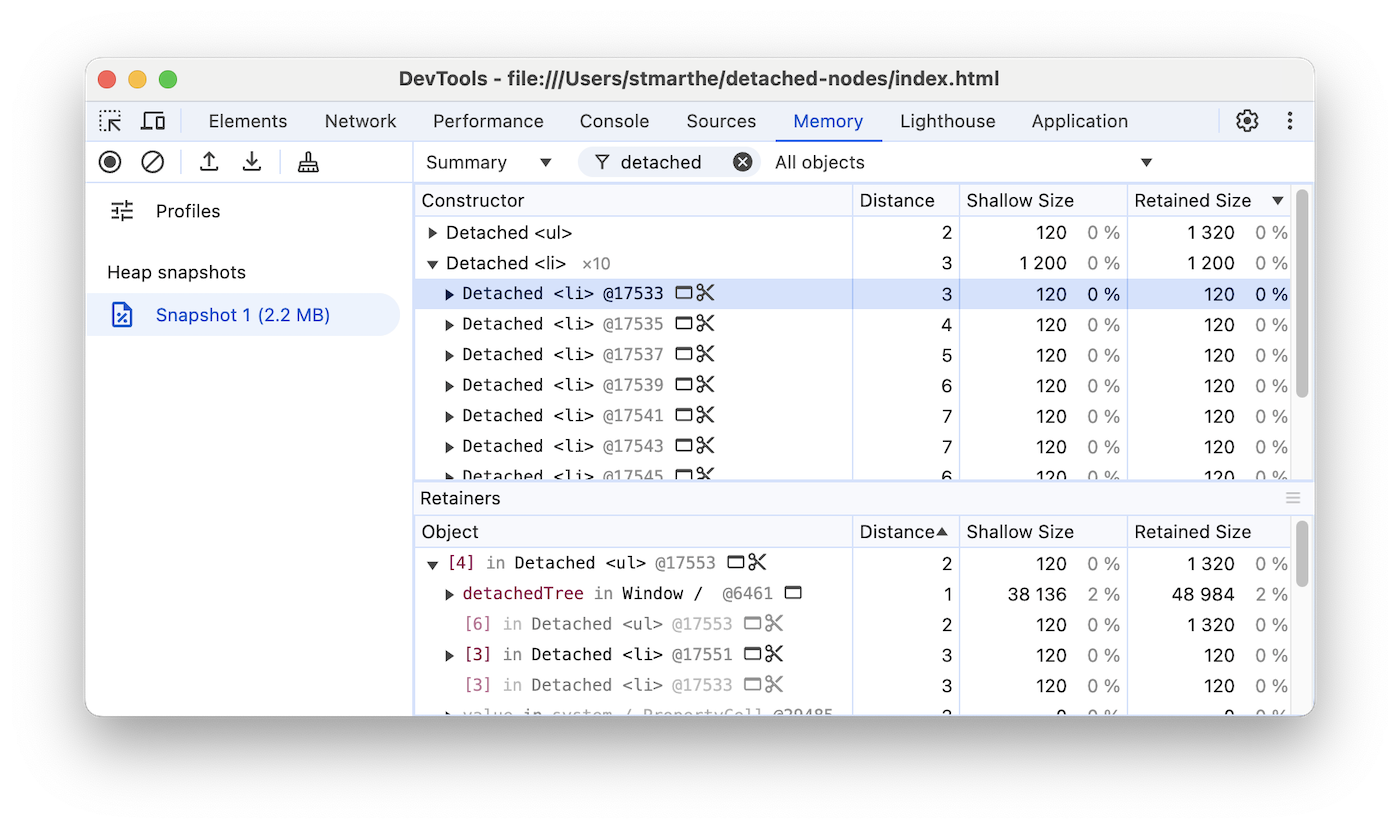Sort by the Shallow Size column header
The image size is (1400, 829).
coord(1019,200)
